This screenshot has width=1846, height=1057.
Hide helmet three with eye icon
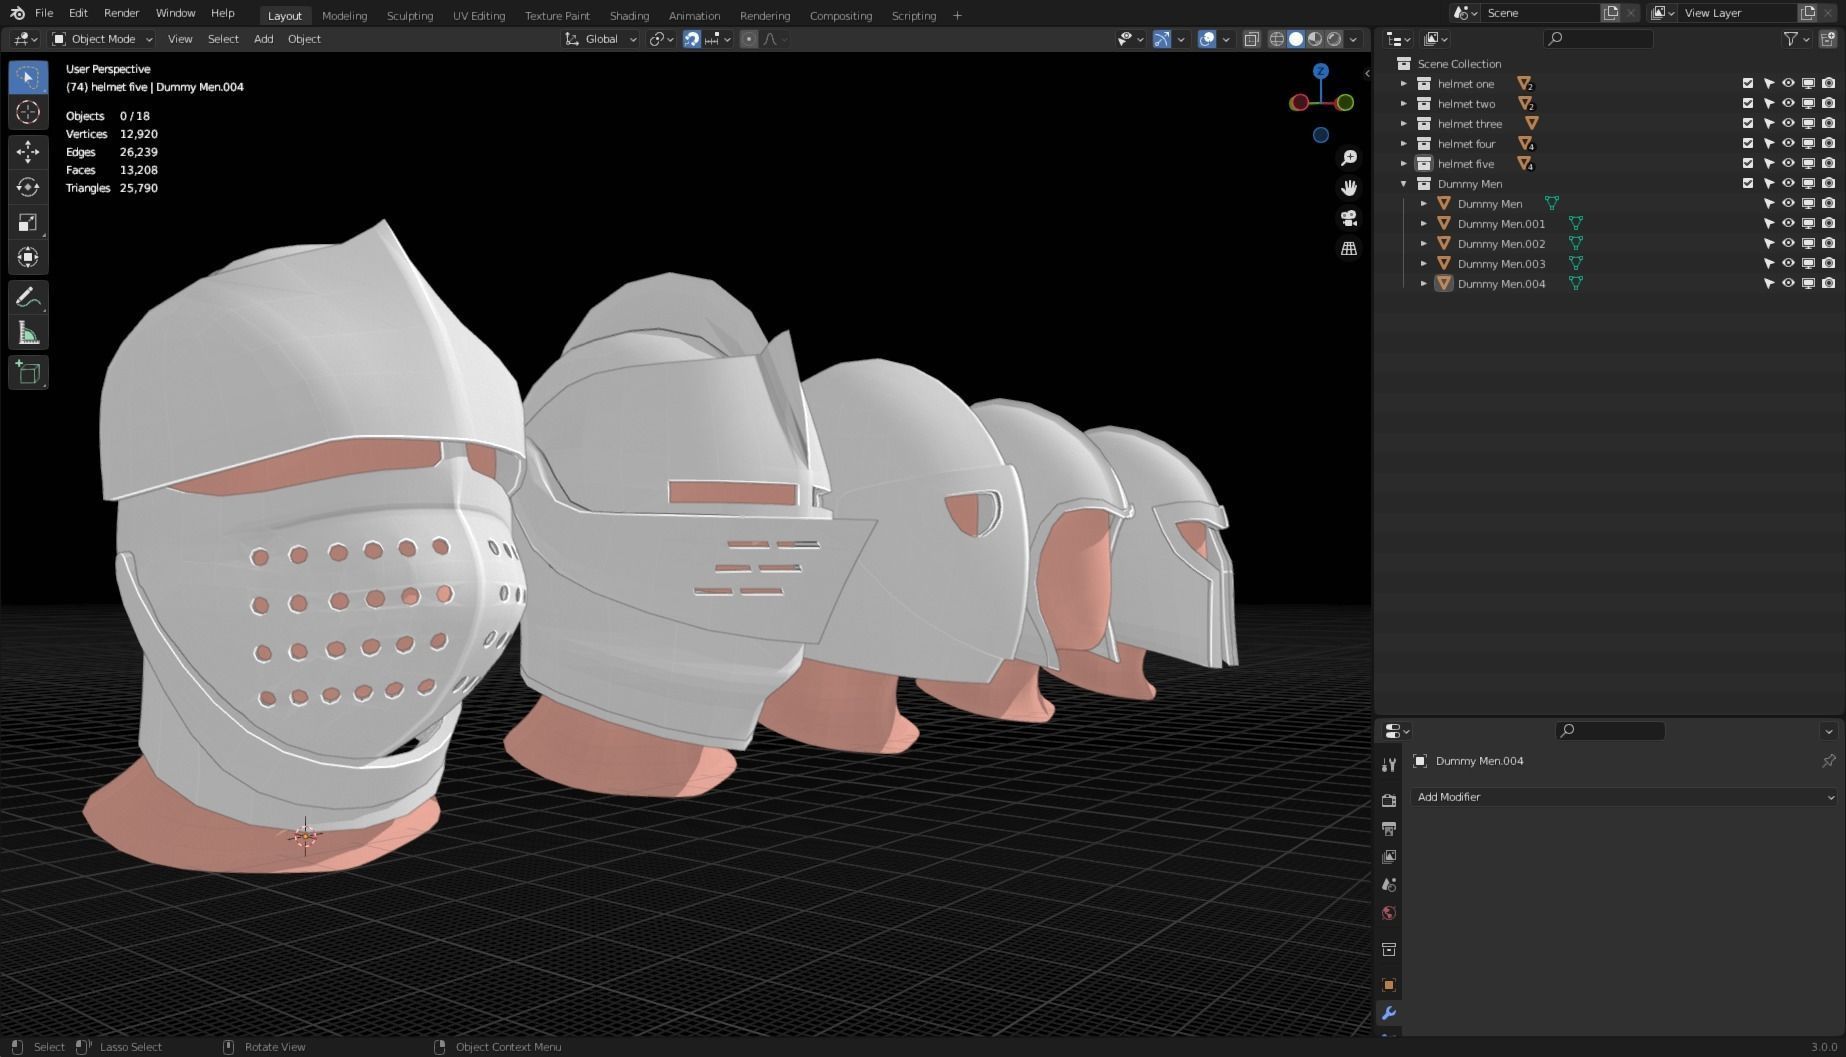(x=1788, y=124)
